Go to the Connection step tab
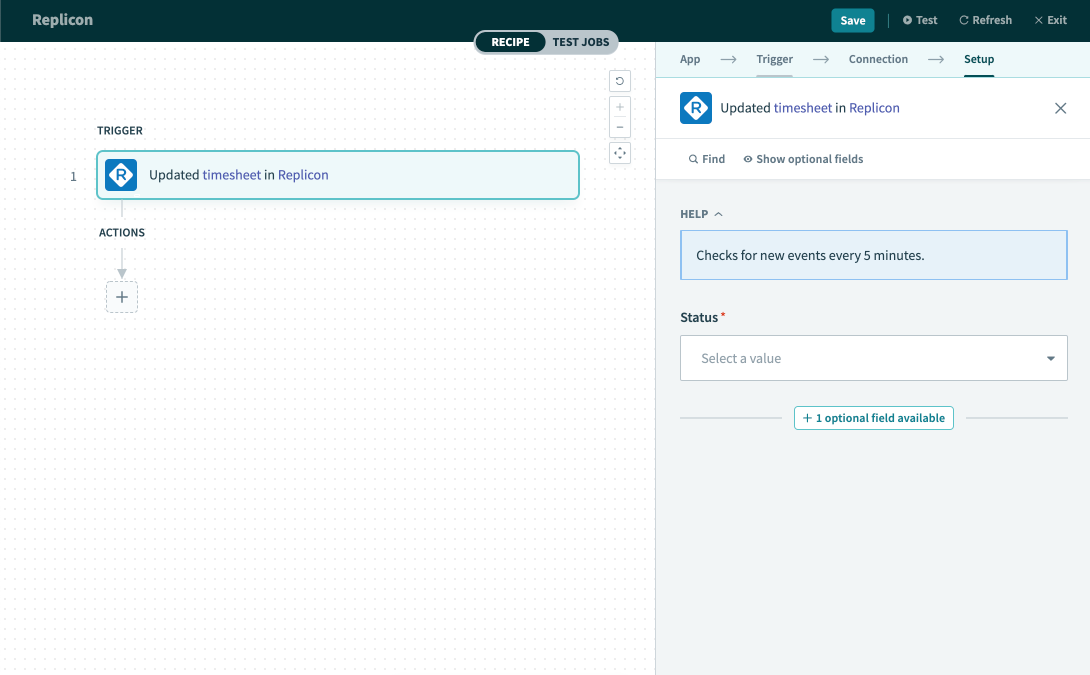The width and height of the screenshot is (1090, 675). (x=878, y=59)
